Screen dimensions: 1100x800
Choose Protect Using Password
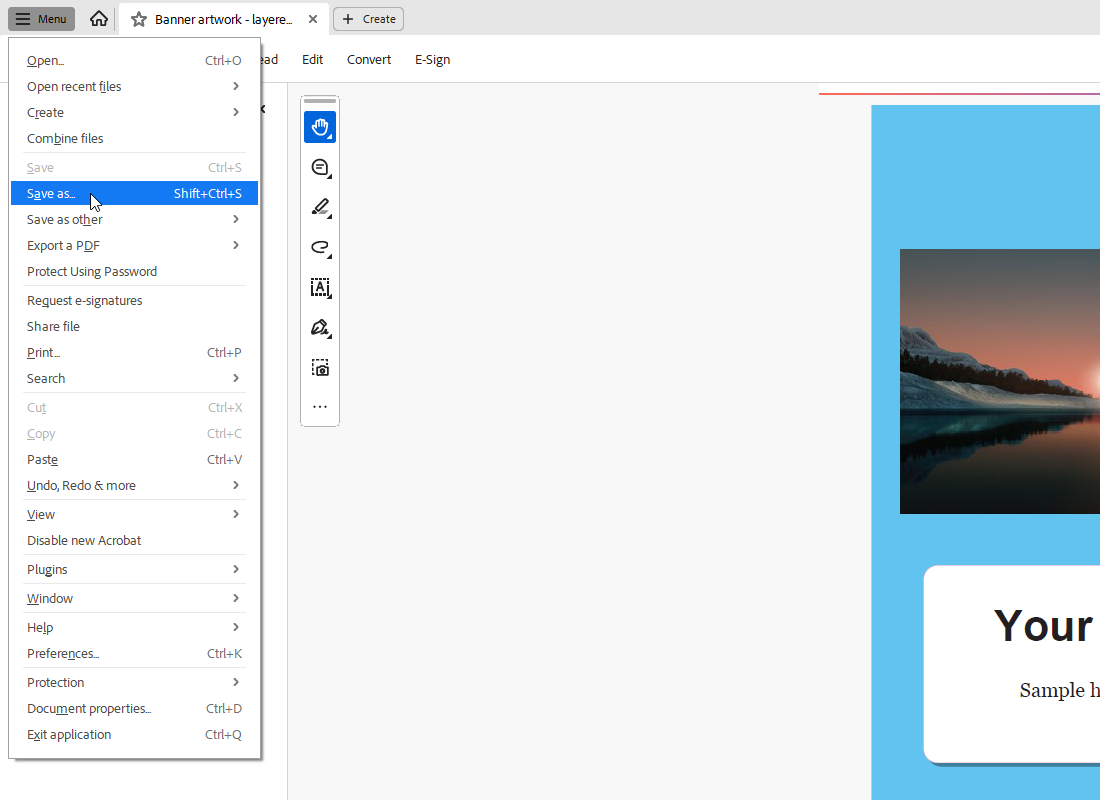pyautogui.click(x=135, y=272)
